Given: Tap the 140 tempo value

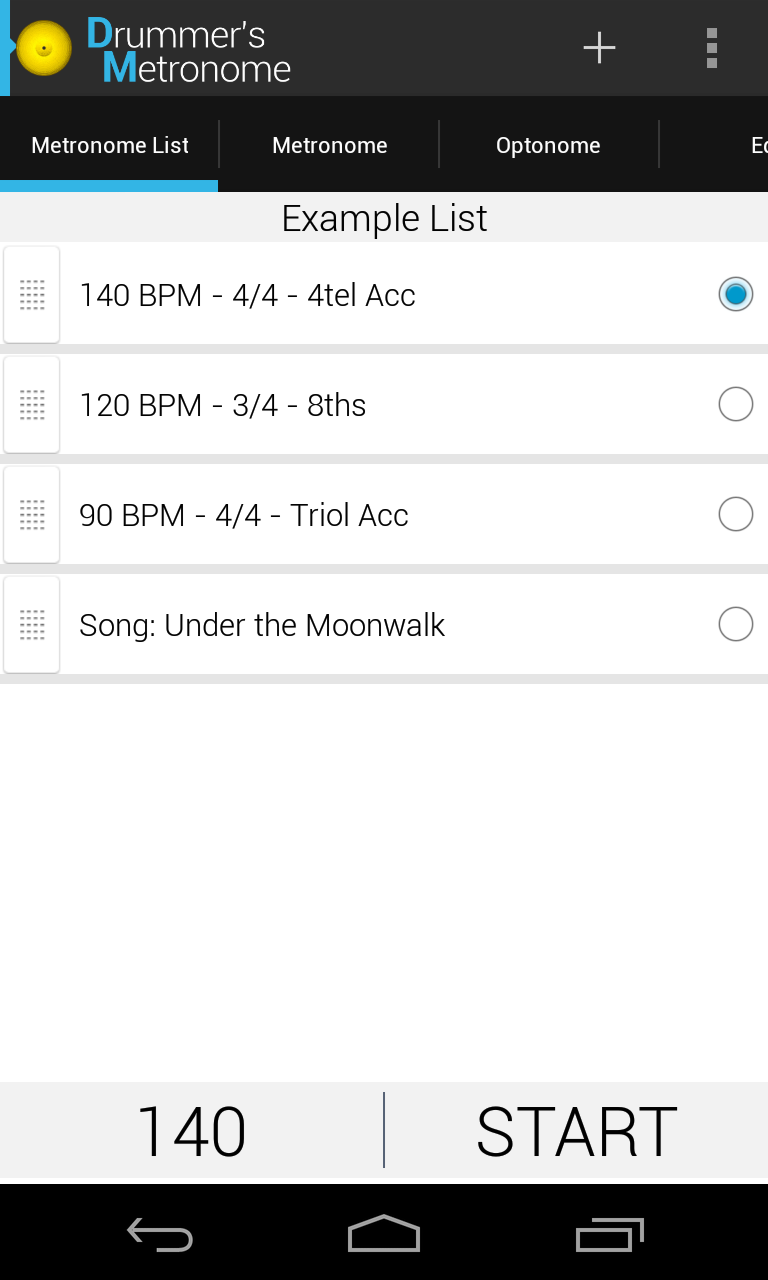Looking at the screenshot, I should pos(191,1131).
